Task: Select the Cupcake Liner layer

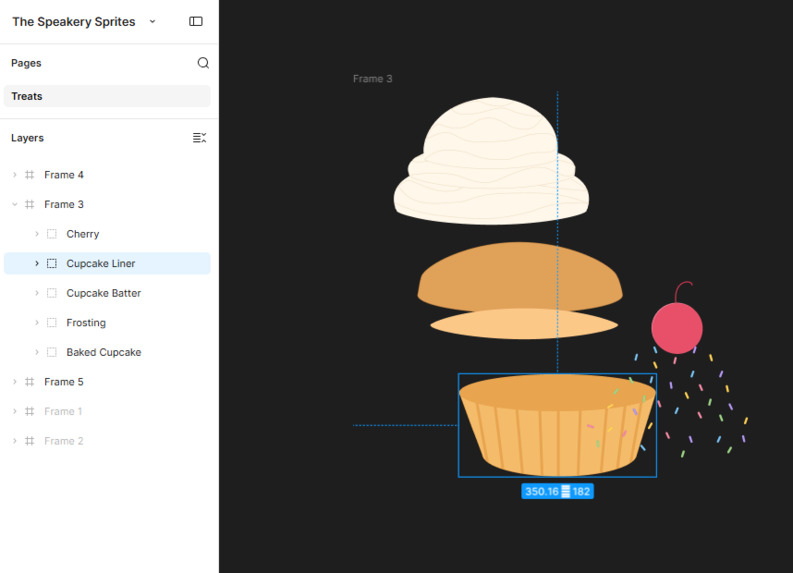Action: click(107, 263)
